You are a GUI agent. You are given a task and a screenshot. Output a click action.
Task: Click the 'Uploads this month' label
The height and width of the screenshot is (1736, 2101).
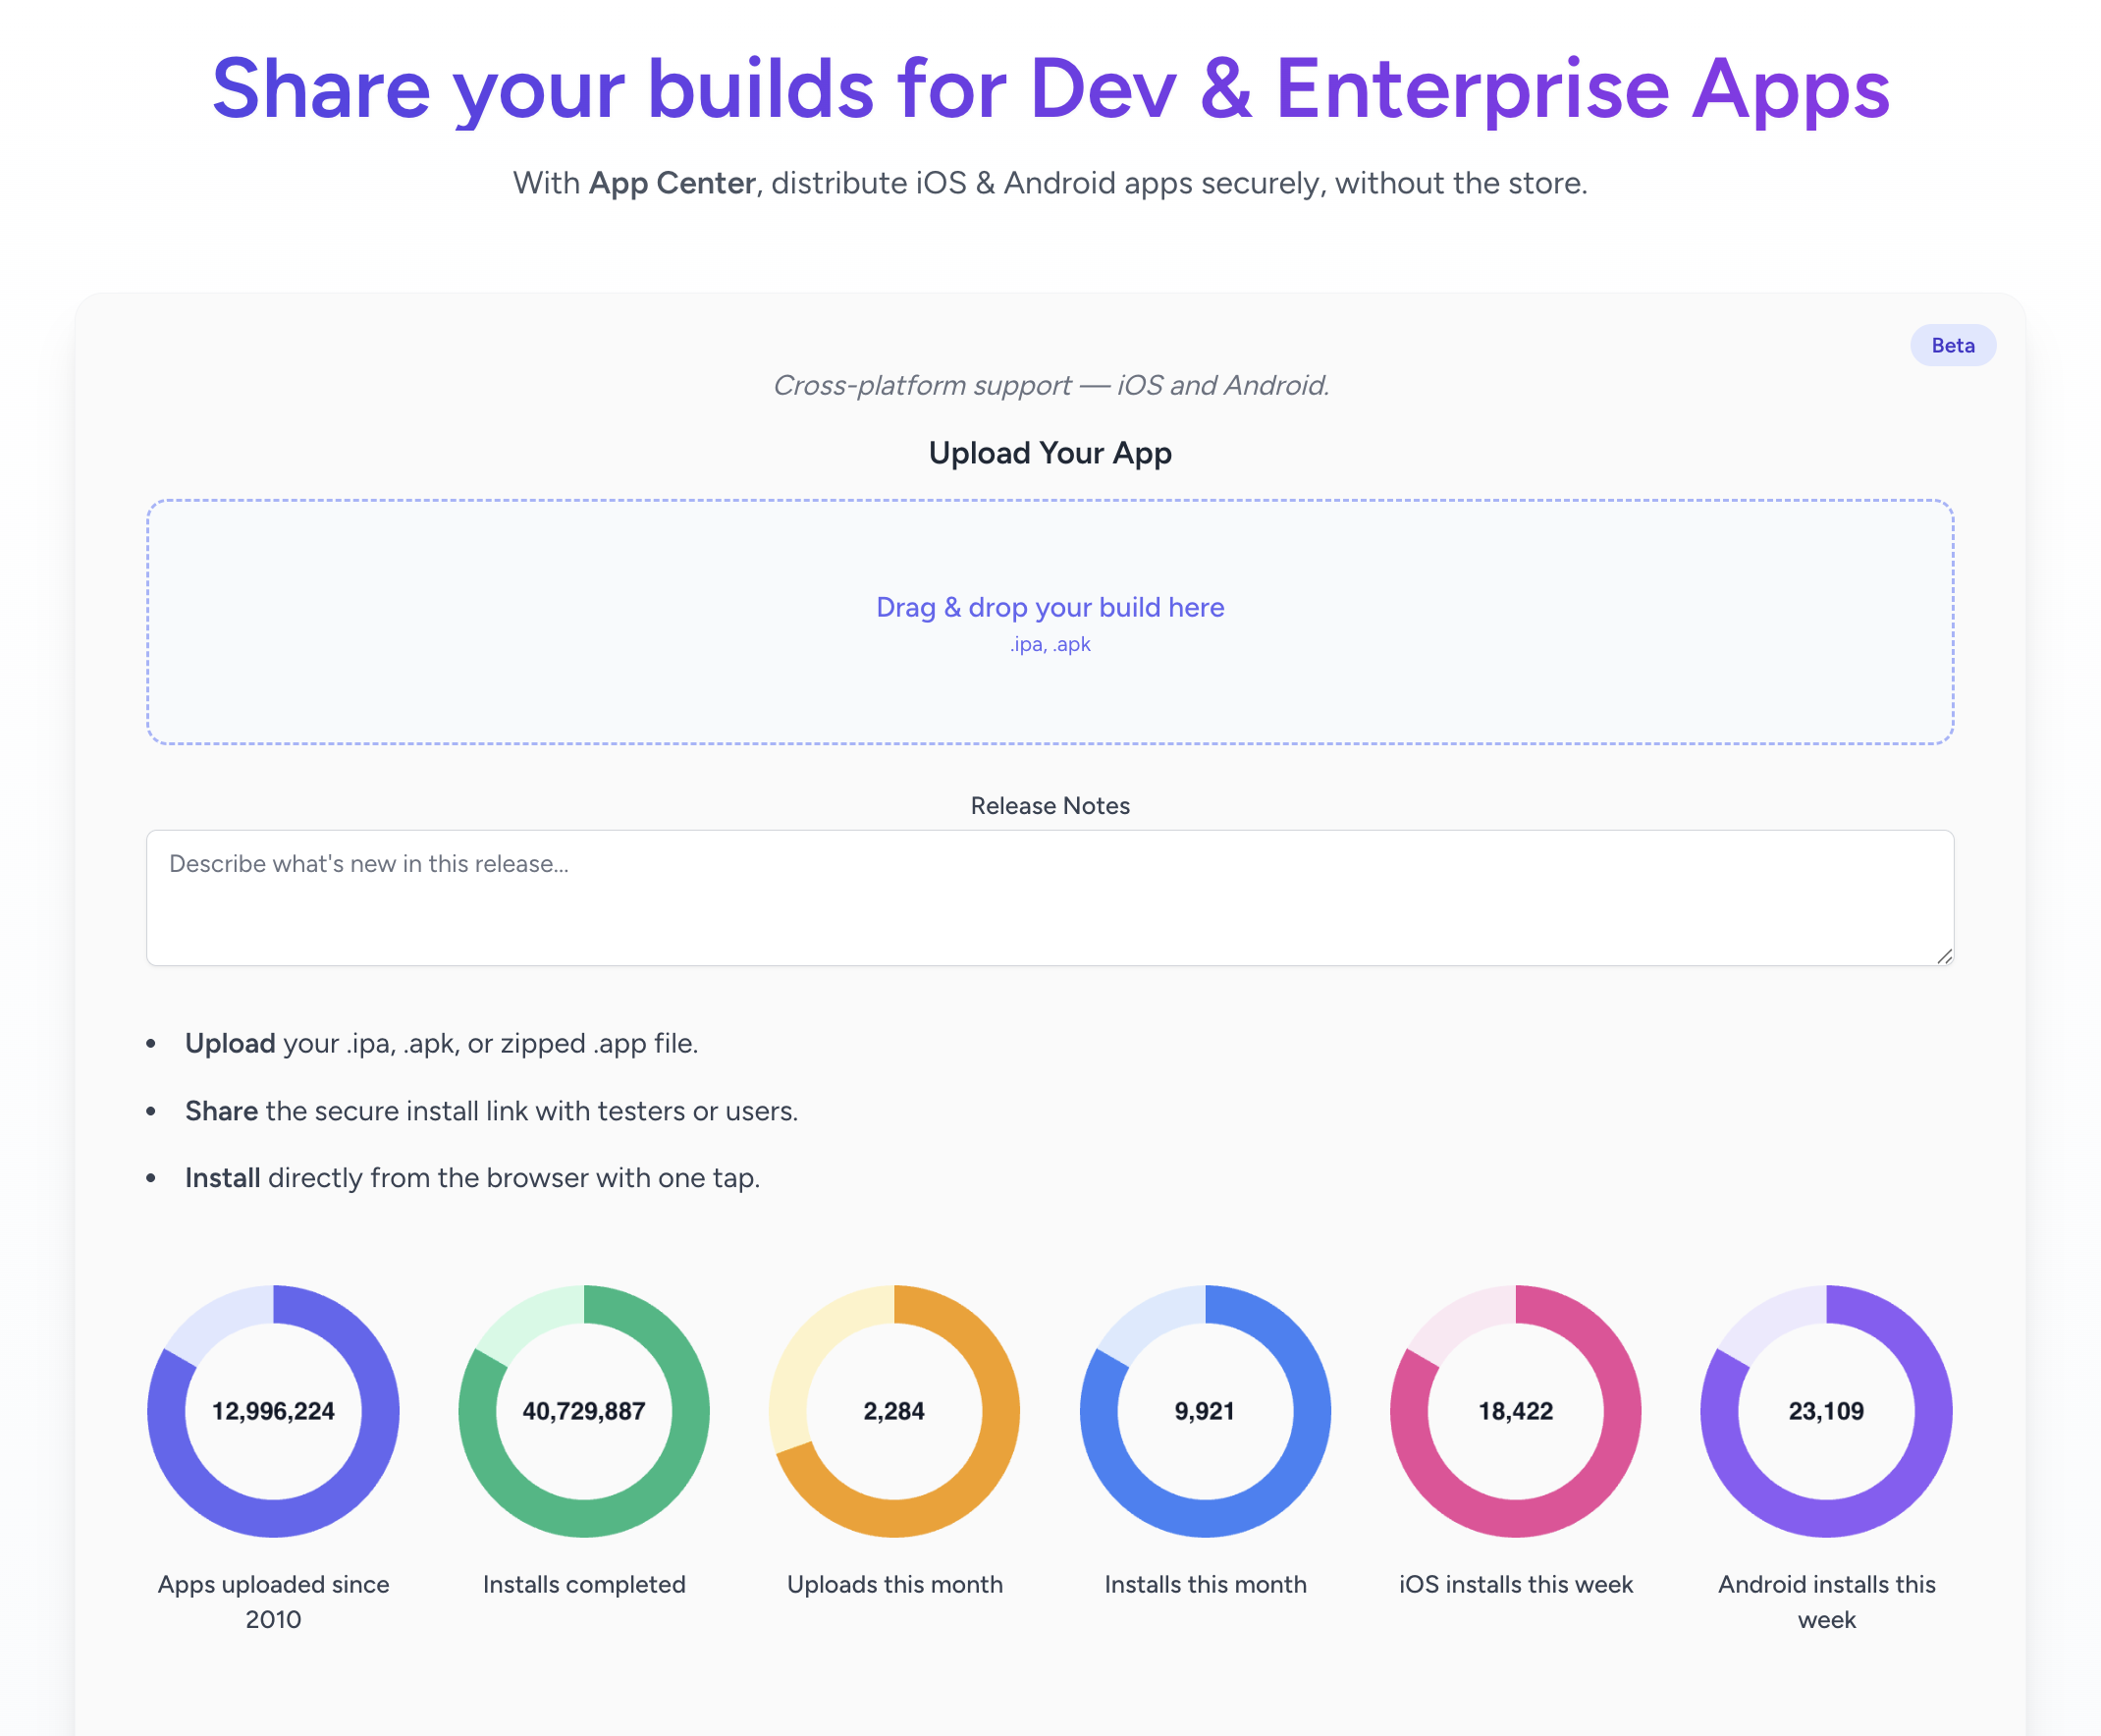(x=894, y=1584)
